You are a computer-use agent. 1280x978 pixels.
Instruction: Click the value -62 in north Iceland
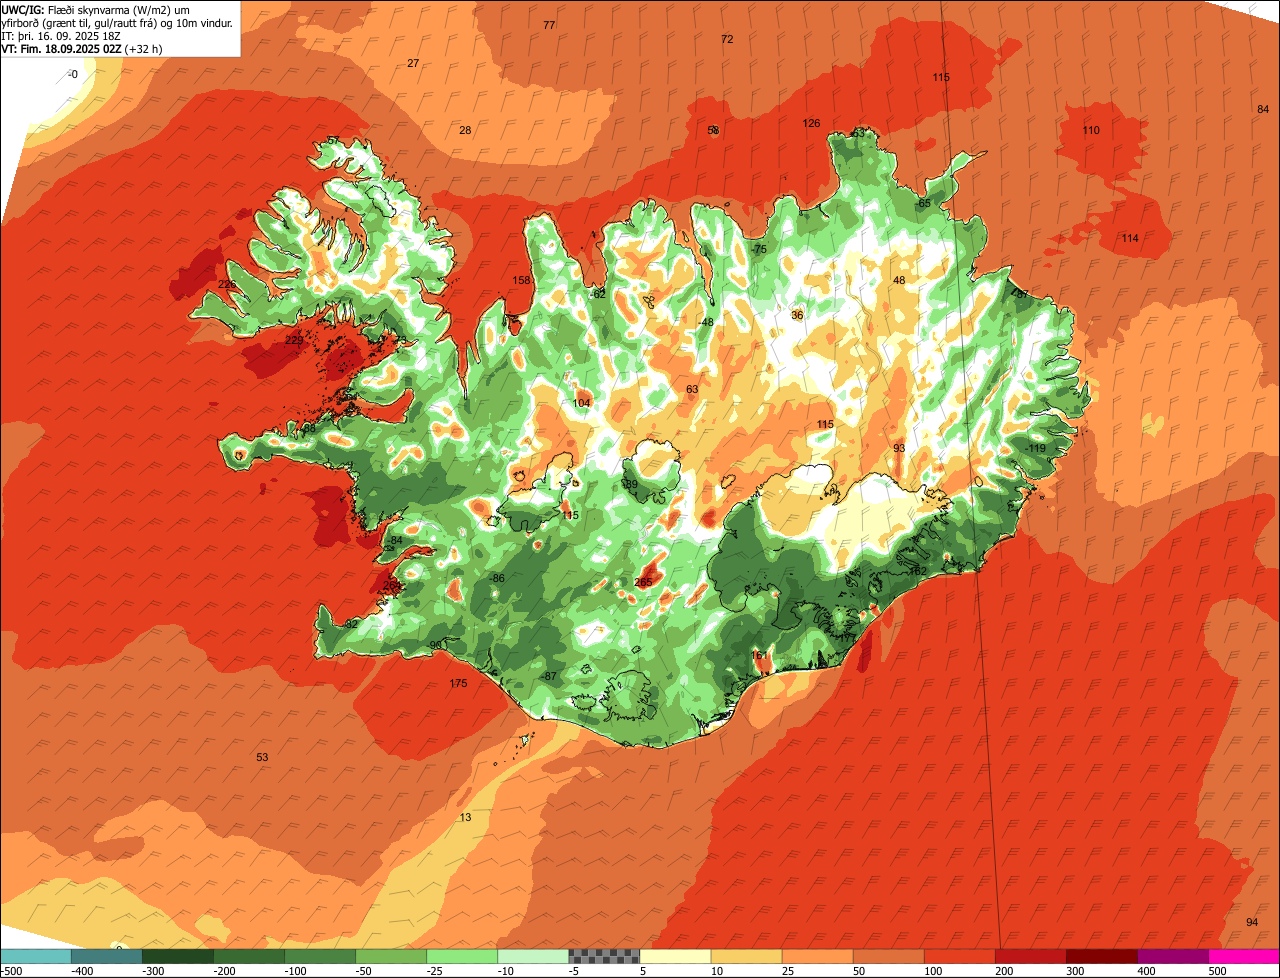(598, 294)
